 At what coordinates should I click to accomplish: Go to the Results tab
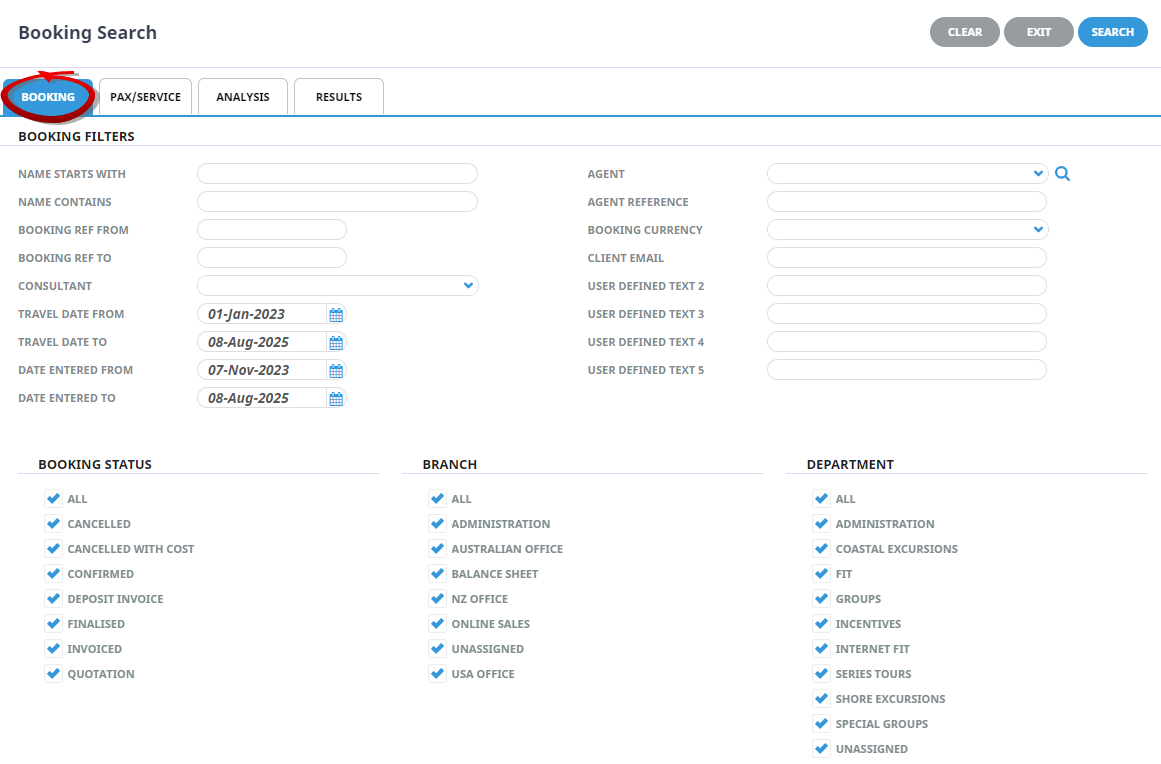coord(339,97)
